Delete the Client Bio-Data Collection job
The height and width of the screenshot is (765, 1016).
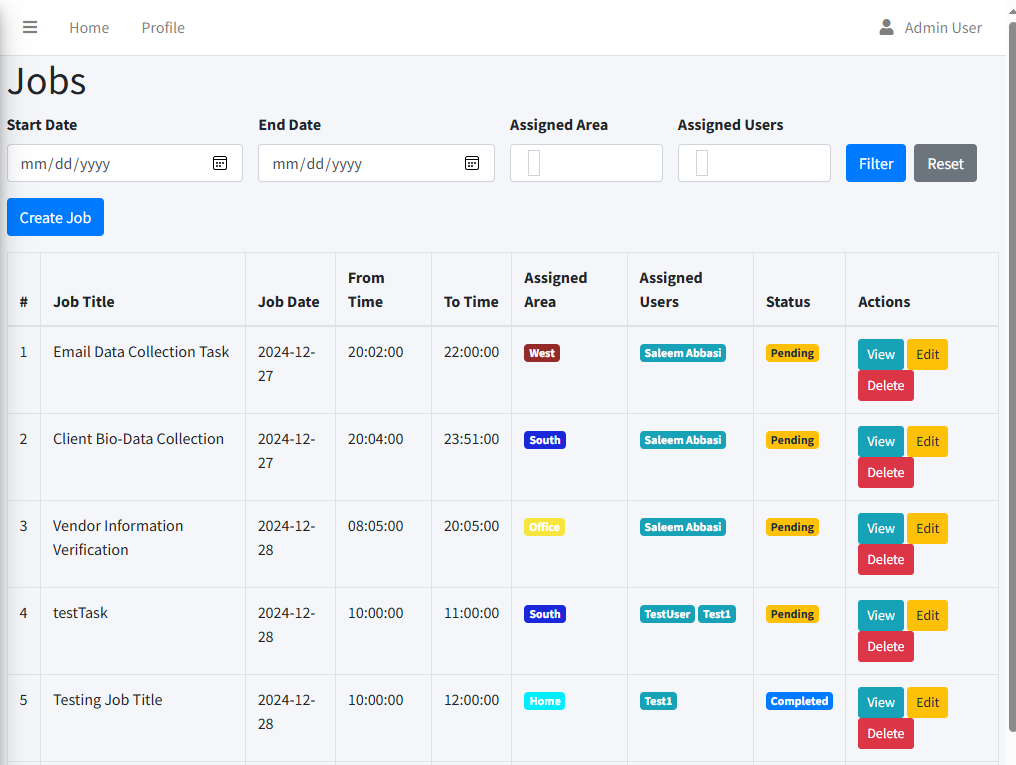886,472
